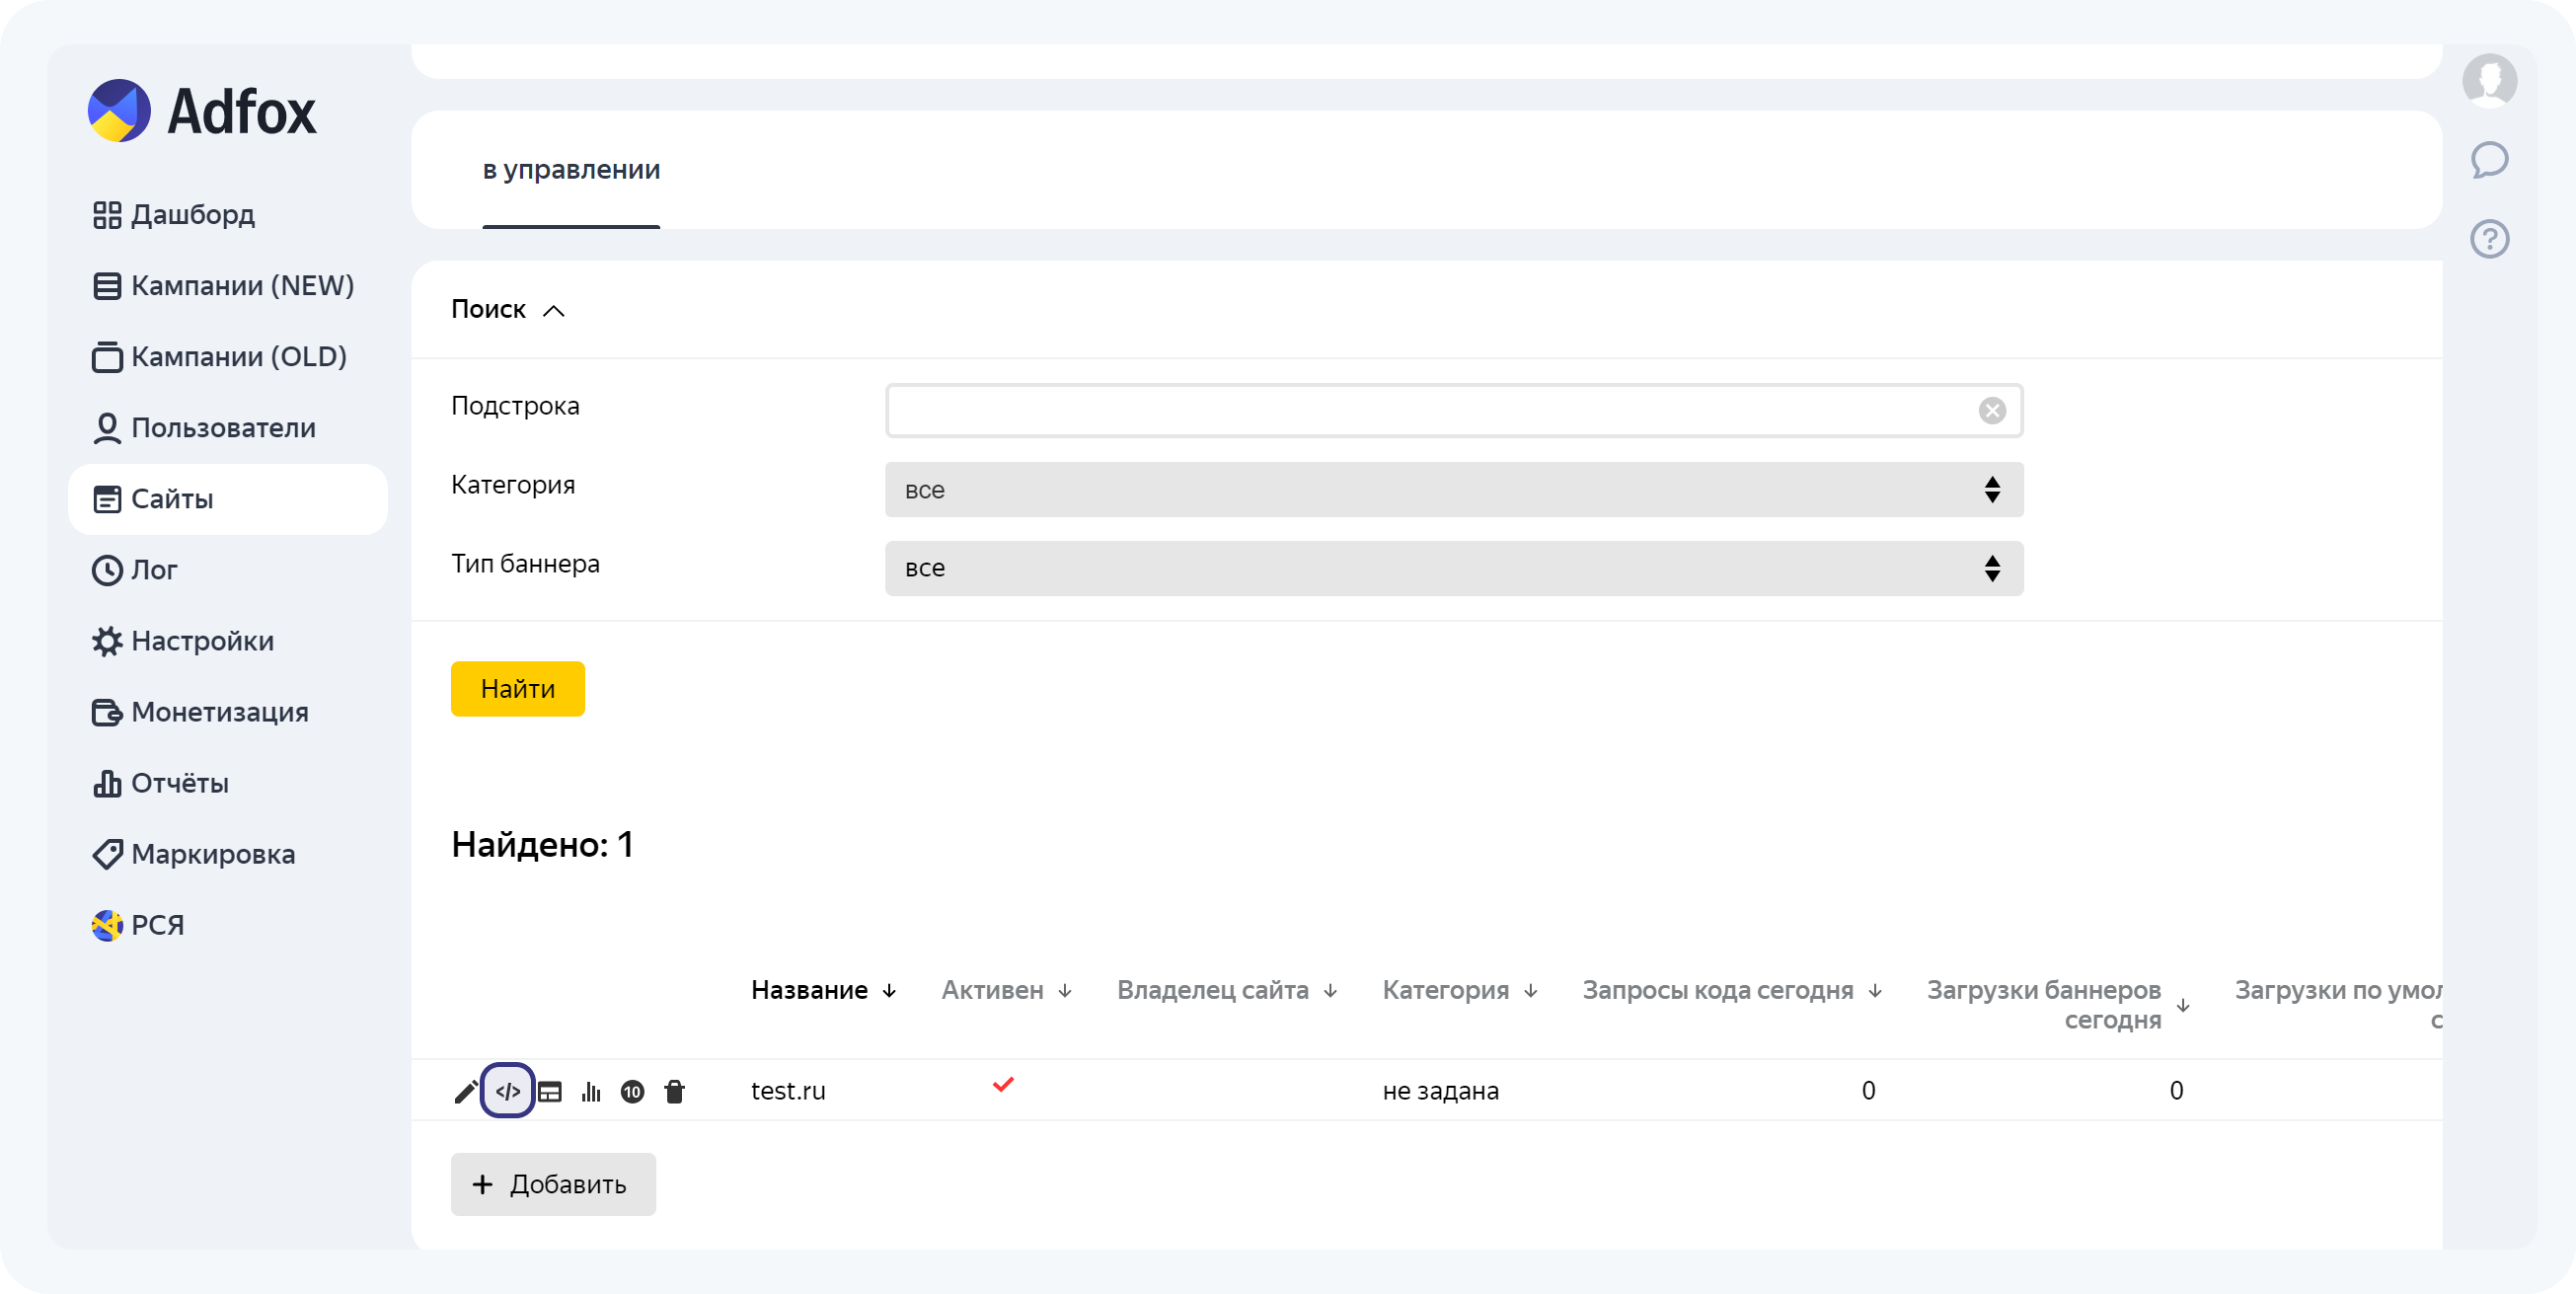Open the Категория dropdown
The image size is (2576, 1294).
1453,490
